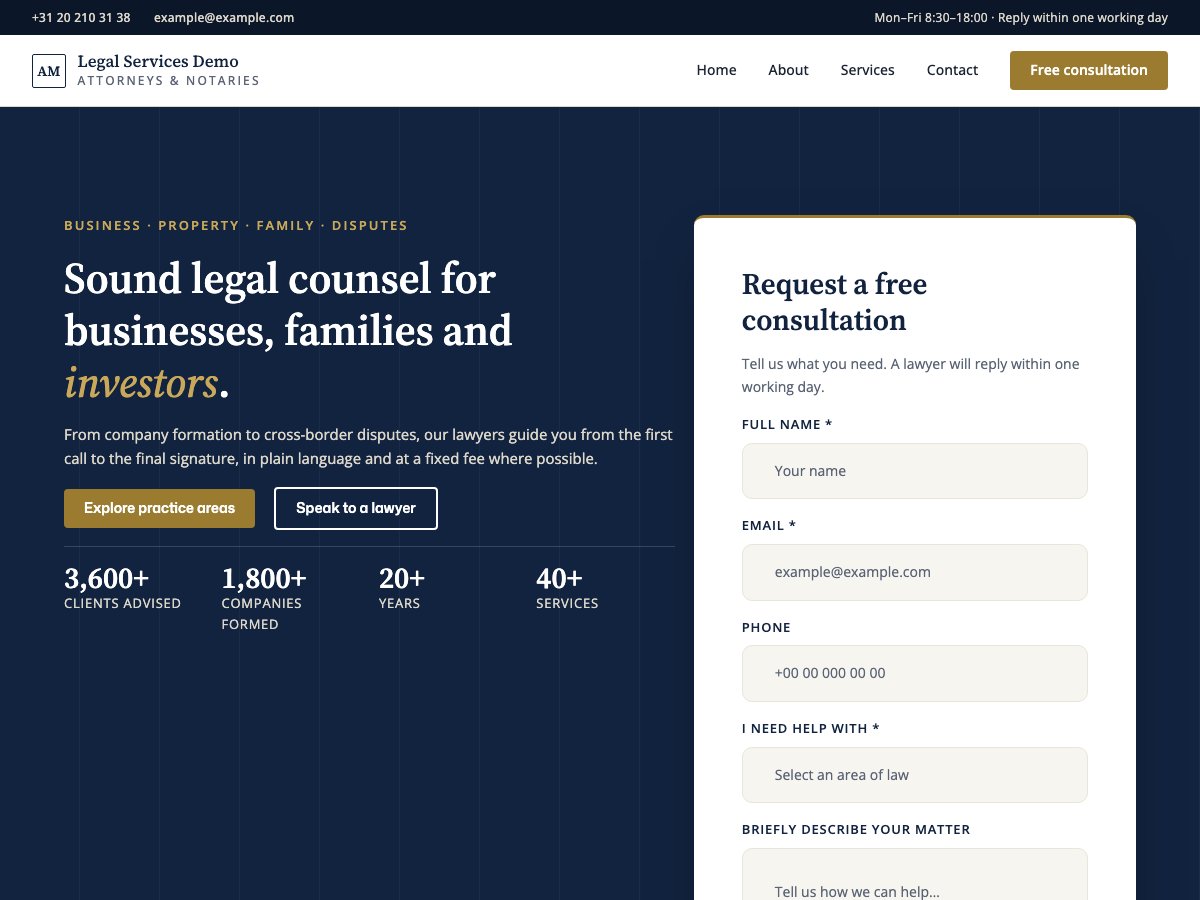Click the Attorneys & Notaries subtitle
This screenshot has height=900, width=1200.
(x=168, y=81)
